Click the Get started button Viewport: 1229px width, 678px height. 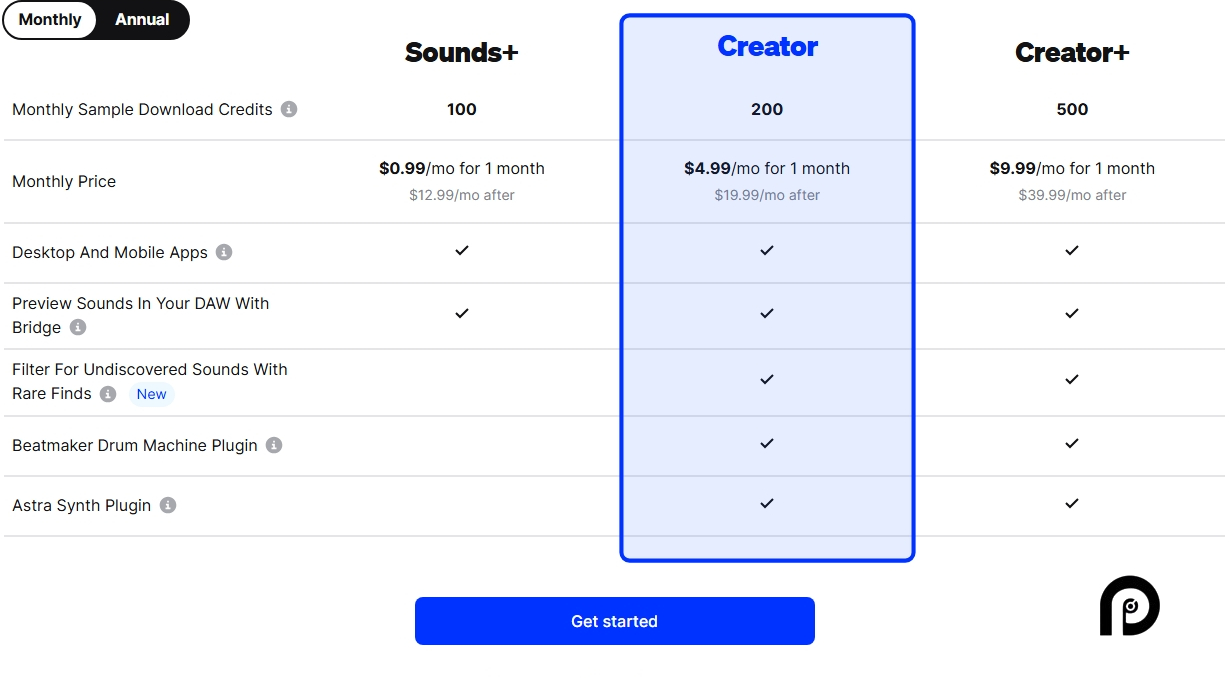[x=614, y=620]
